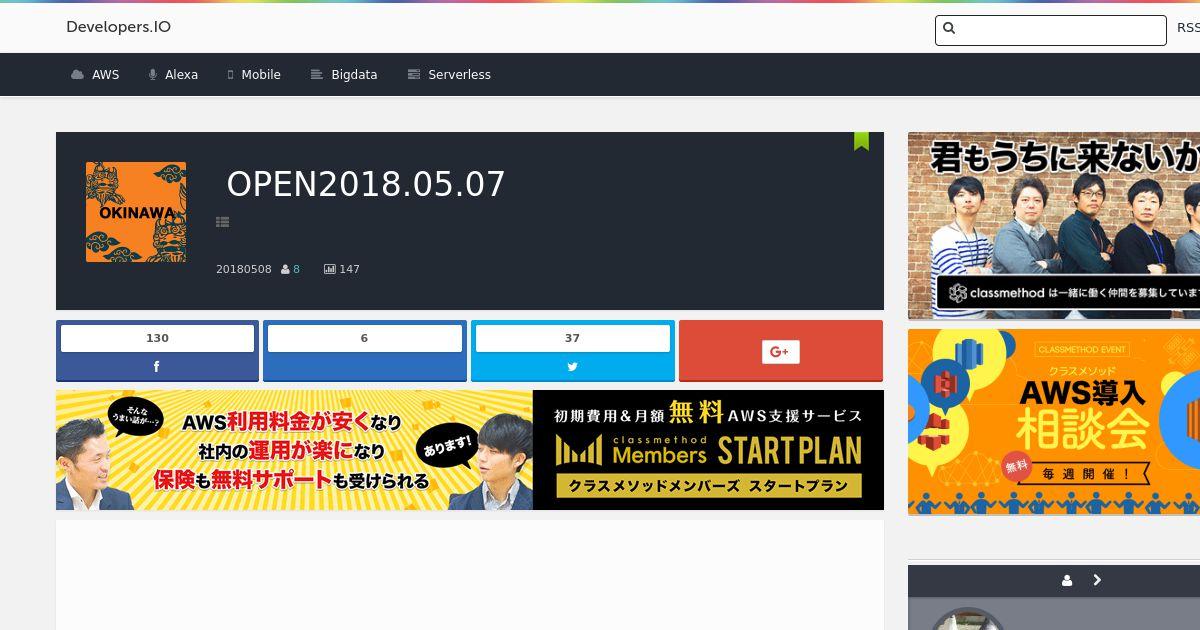The width and height of the screenshot is (1200, 630).
Task: Click the bars icon beside Bigdata
Action: 317,75
